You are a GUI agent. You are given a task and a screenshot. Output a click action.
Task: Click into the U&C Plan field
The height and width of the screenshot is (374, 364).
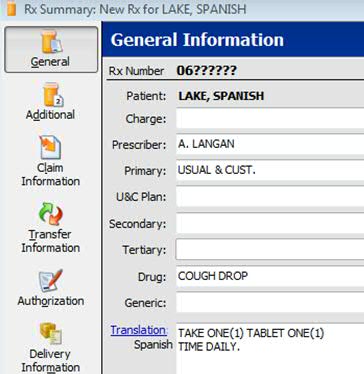coord(270,197)
